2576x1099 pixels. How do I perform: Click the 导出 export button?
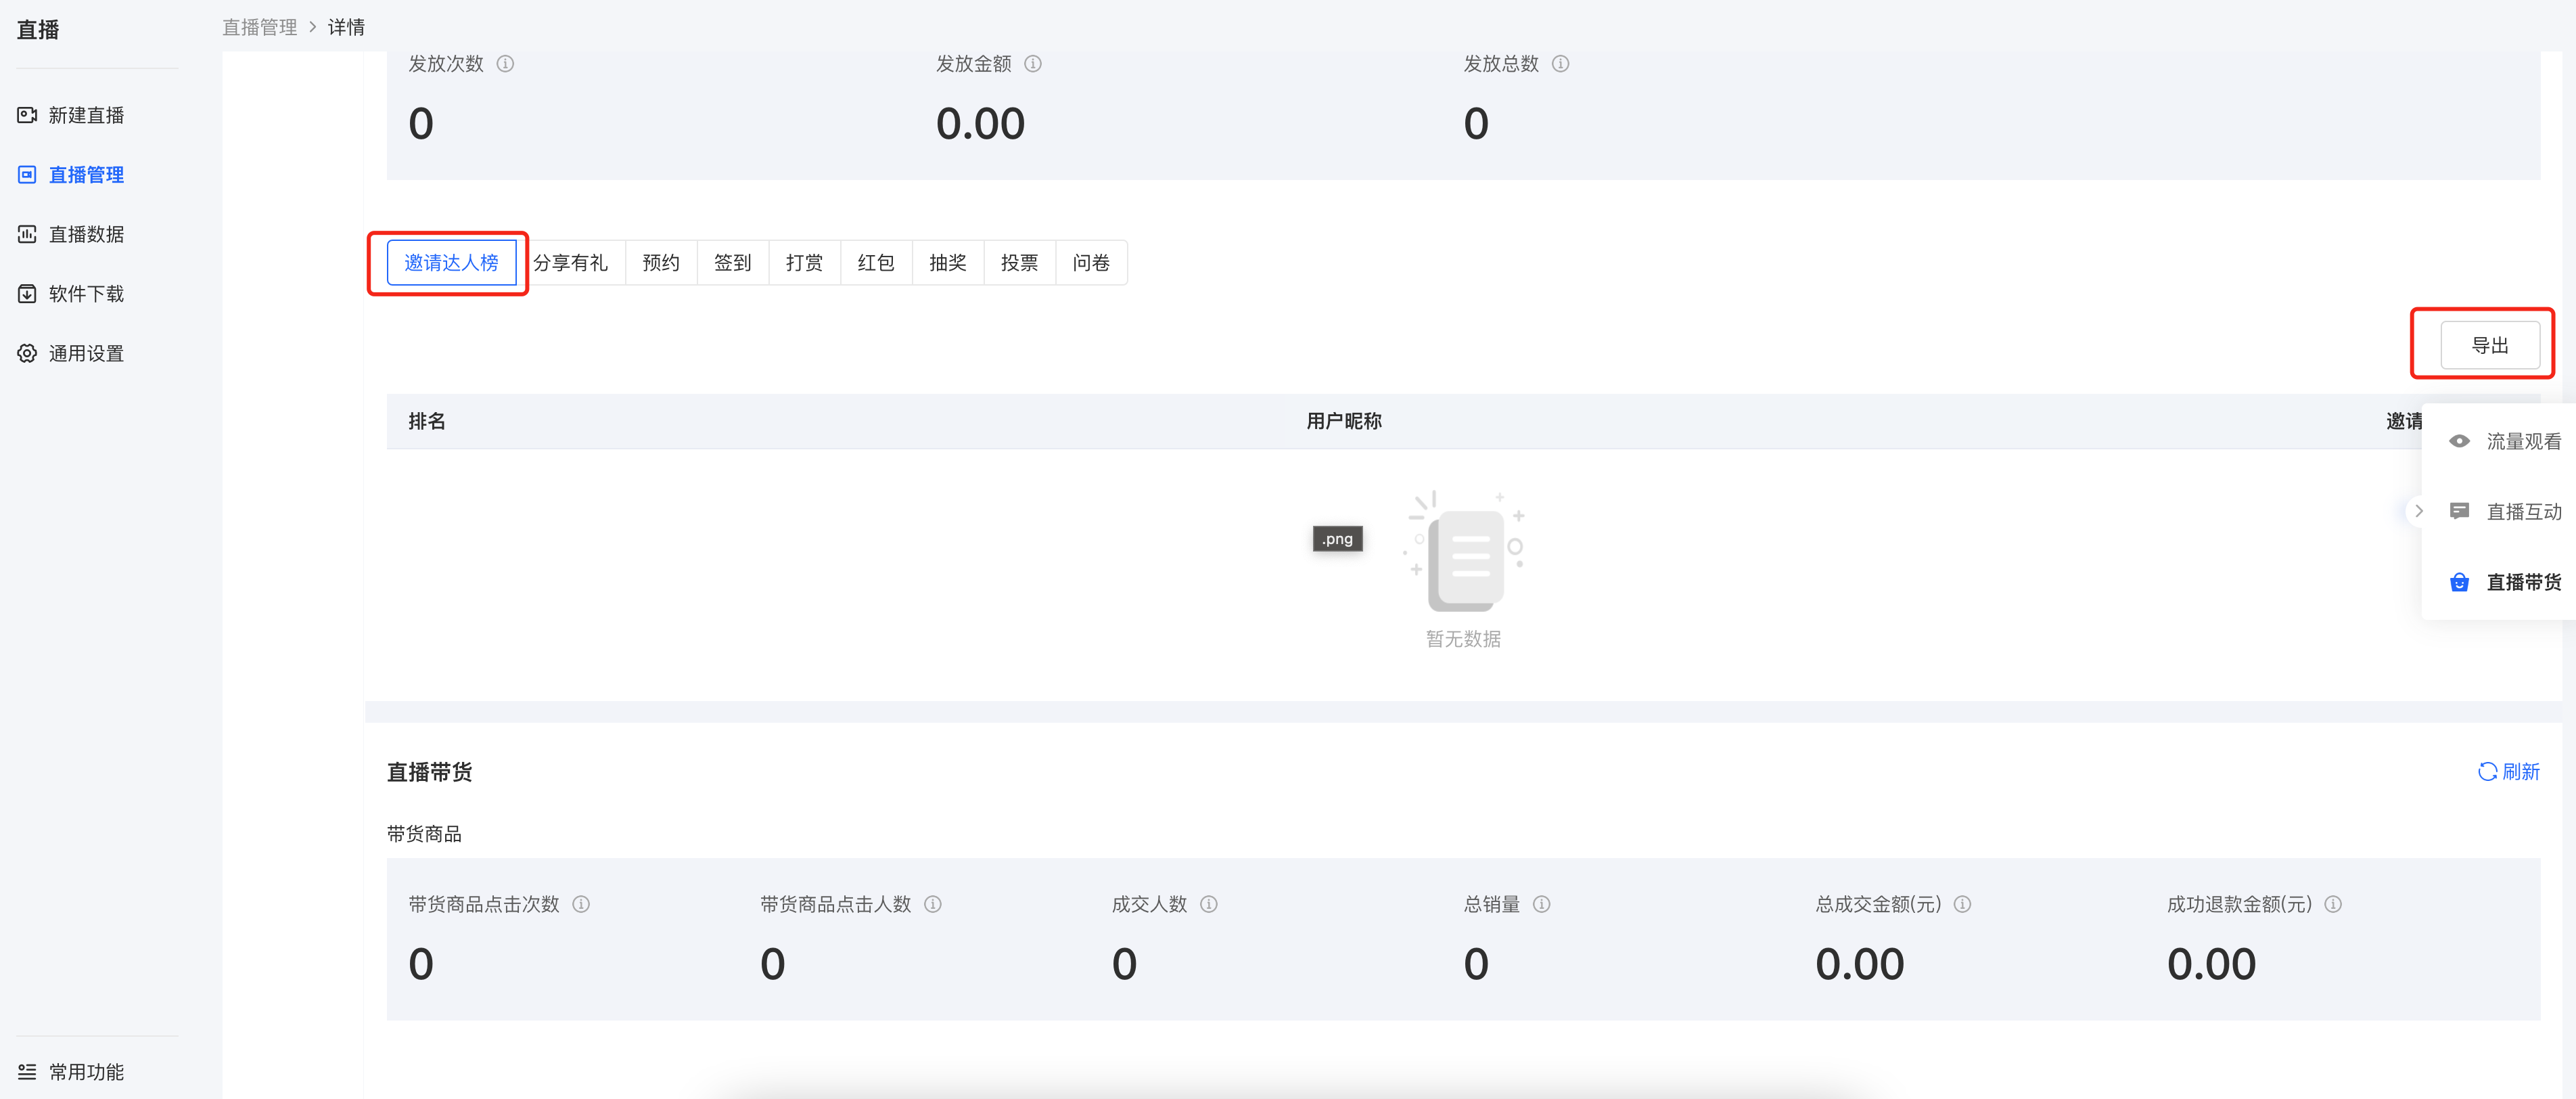click(x=2490, y=345)
